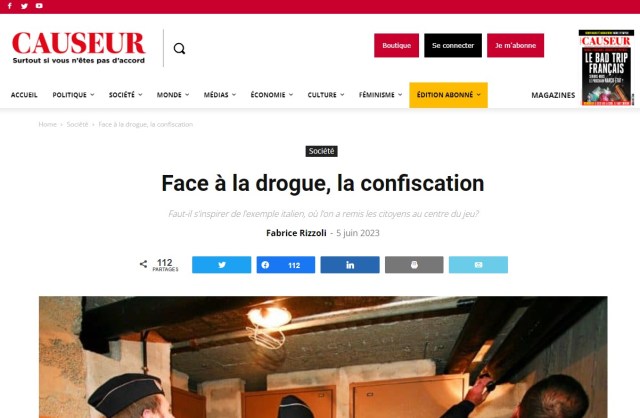Open Causeur's Twitter page icon
Viewport: 640px width, 418px height.
[24, 6]
